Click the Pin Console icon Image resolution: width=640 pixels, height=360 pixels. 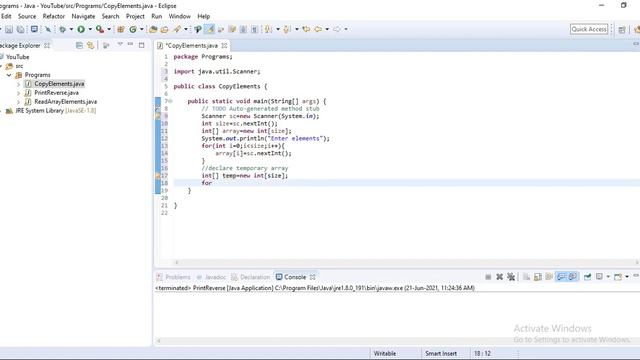(588, 277)
